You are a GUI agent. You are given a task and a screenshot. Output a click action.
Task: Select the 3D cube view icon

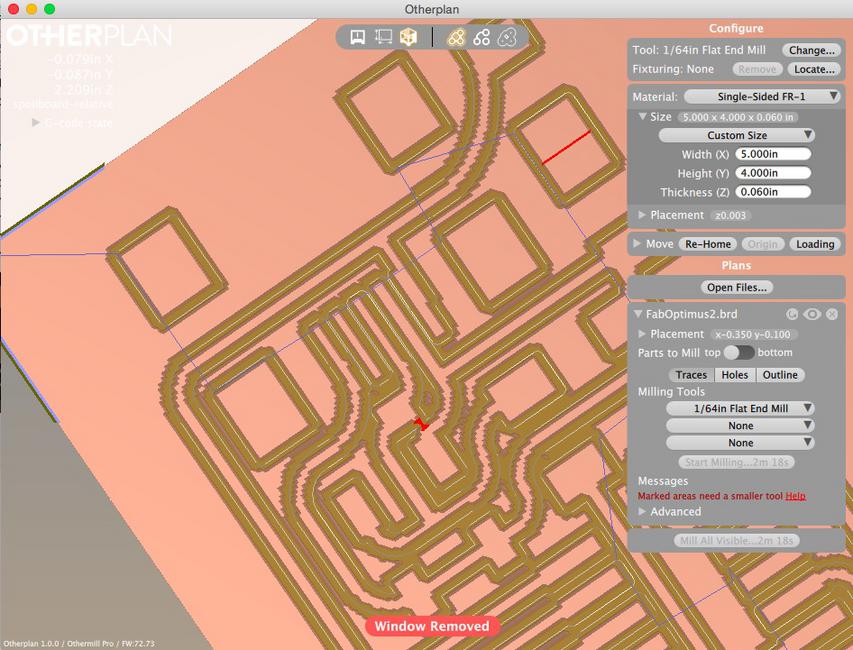(408, 37)
